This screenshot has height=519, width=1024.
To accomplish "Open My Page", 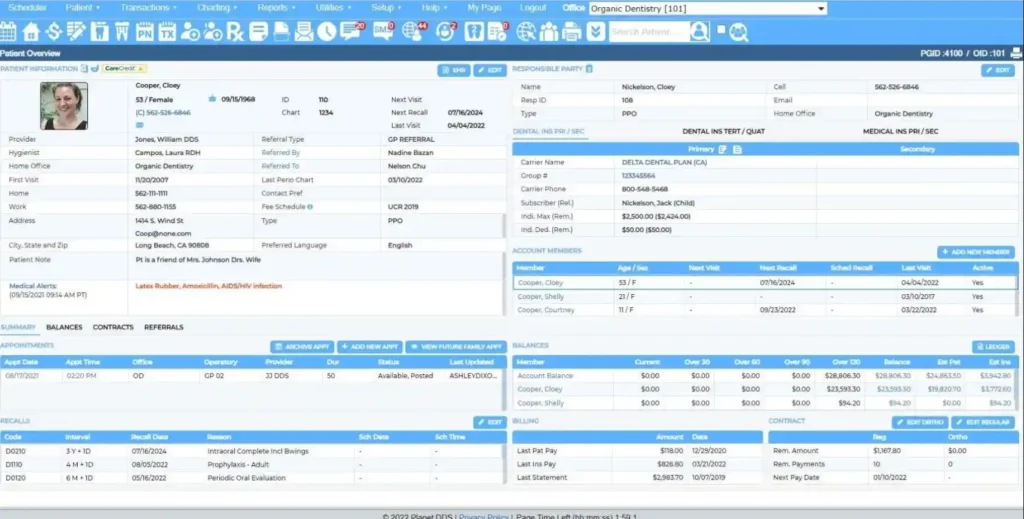I will [x=485, y=8].
